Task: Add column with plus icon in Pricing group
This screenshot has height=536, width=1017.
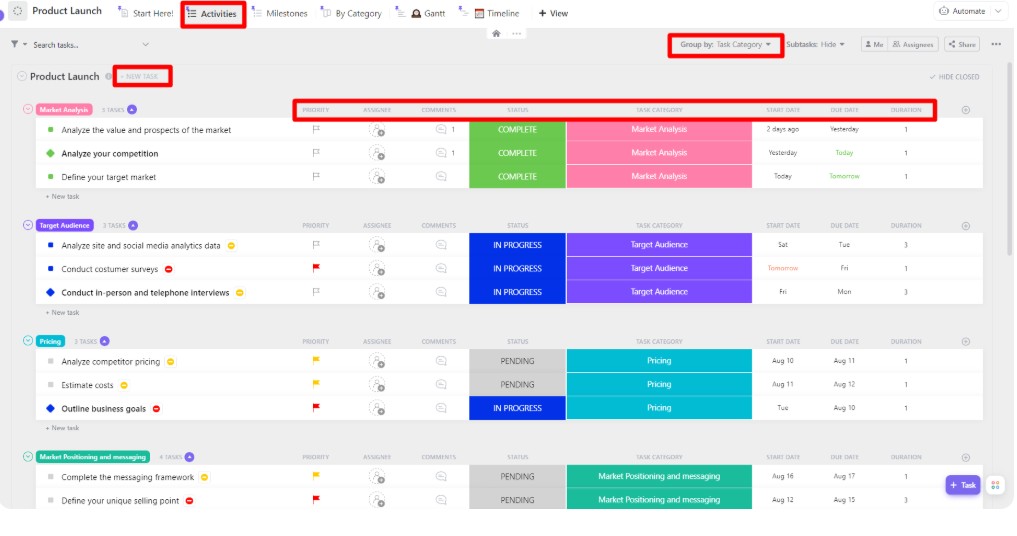Action: (966, 341)
